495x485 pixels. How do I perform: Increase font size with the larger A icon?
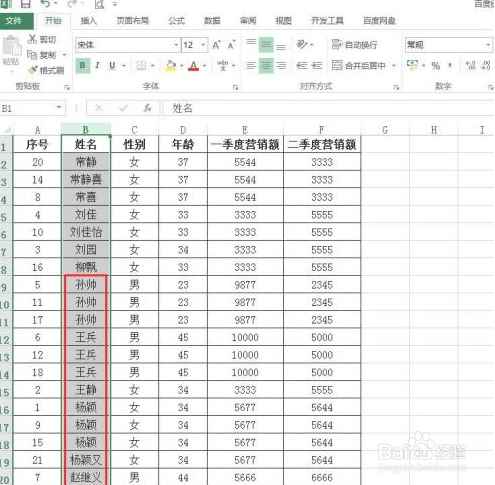point(217,45)
